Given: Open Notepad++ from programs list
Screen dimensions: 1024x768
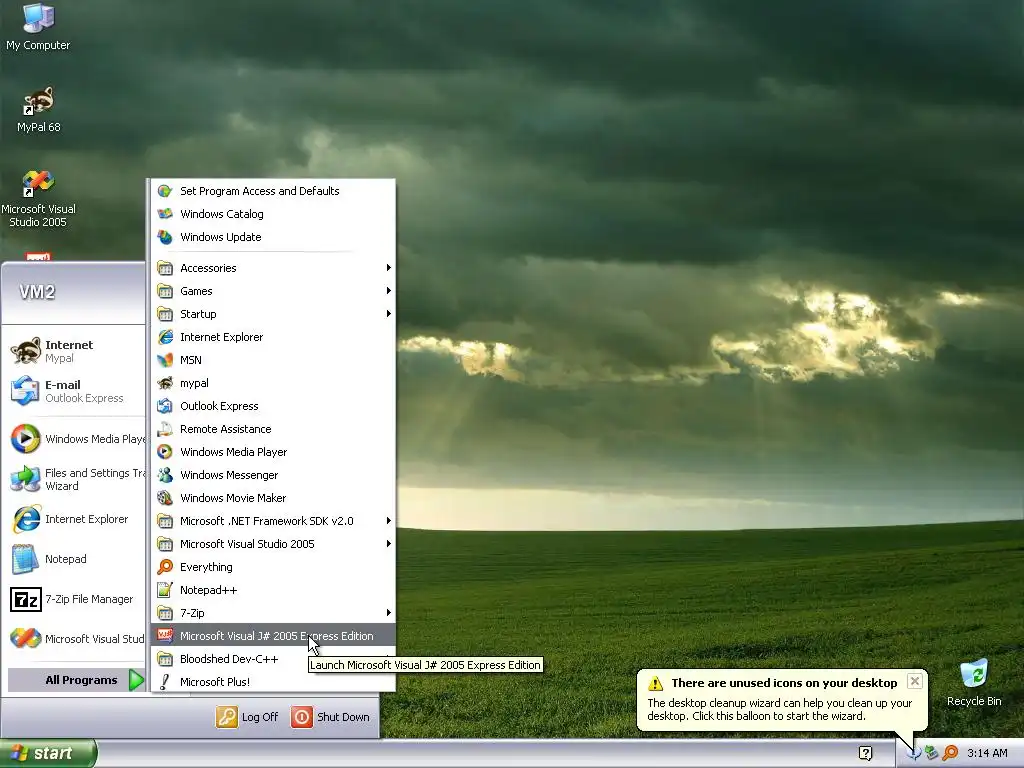Looking at the screenshot, I should tap(274, 590).
